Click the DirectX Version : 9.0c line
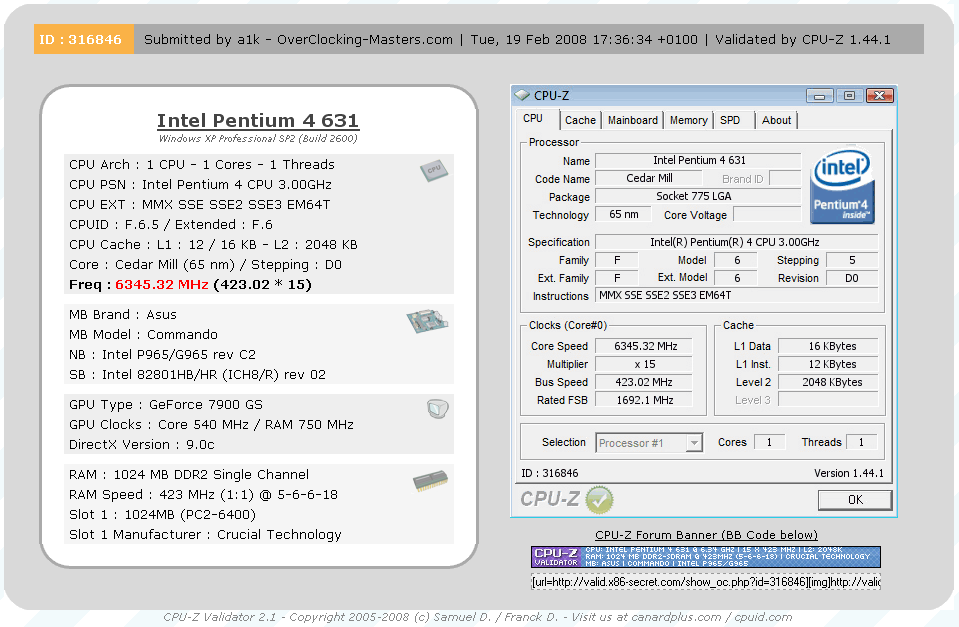The image size is (959, 627). (x=141, y=445)
